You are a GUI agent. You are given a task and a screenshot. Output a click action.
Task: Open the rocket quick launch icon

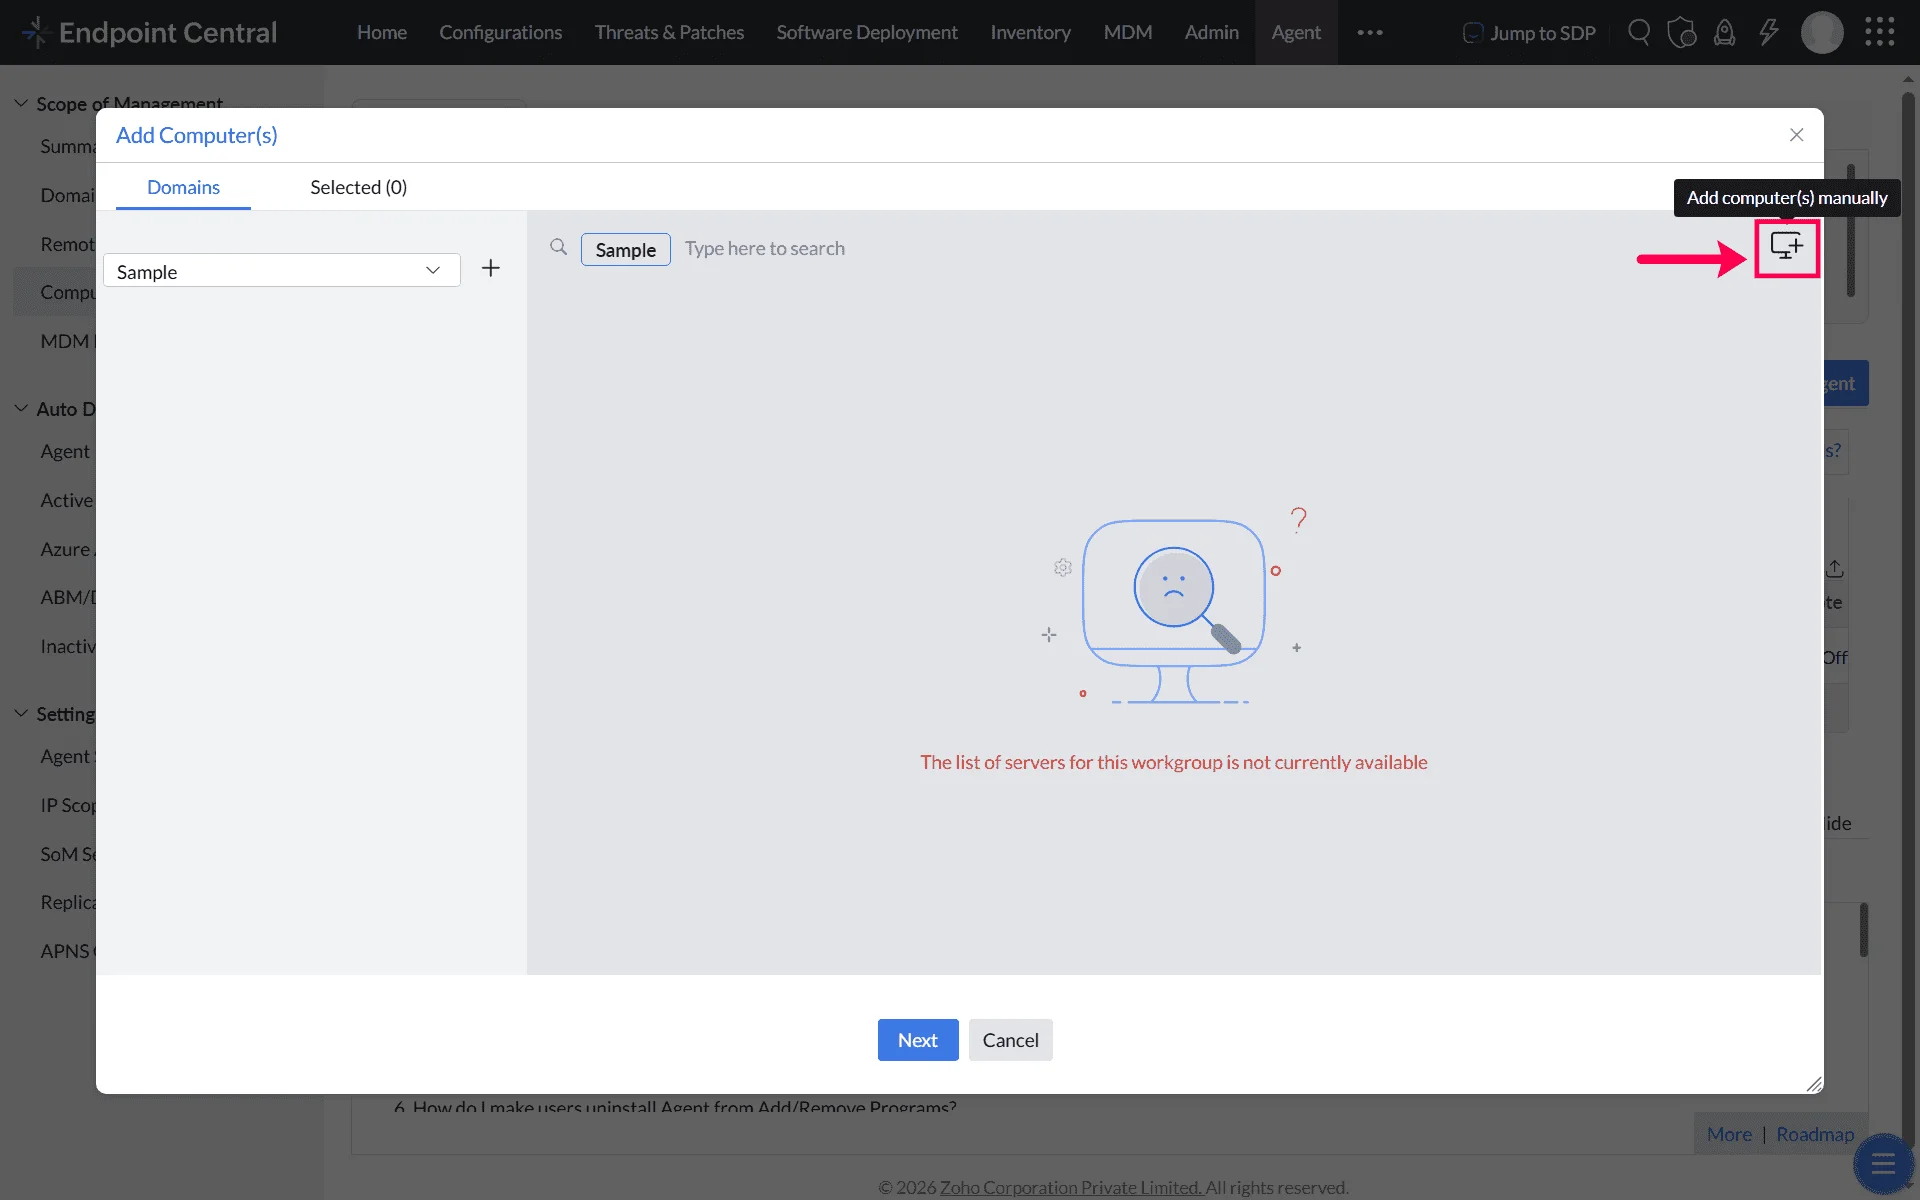(x=1724, y=32)
